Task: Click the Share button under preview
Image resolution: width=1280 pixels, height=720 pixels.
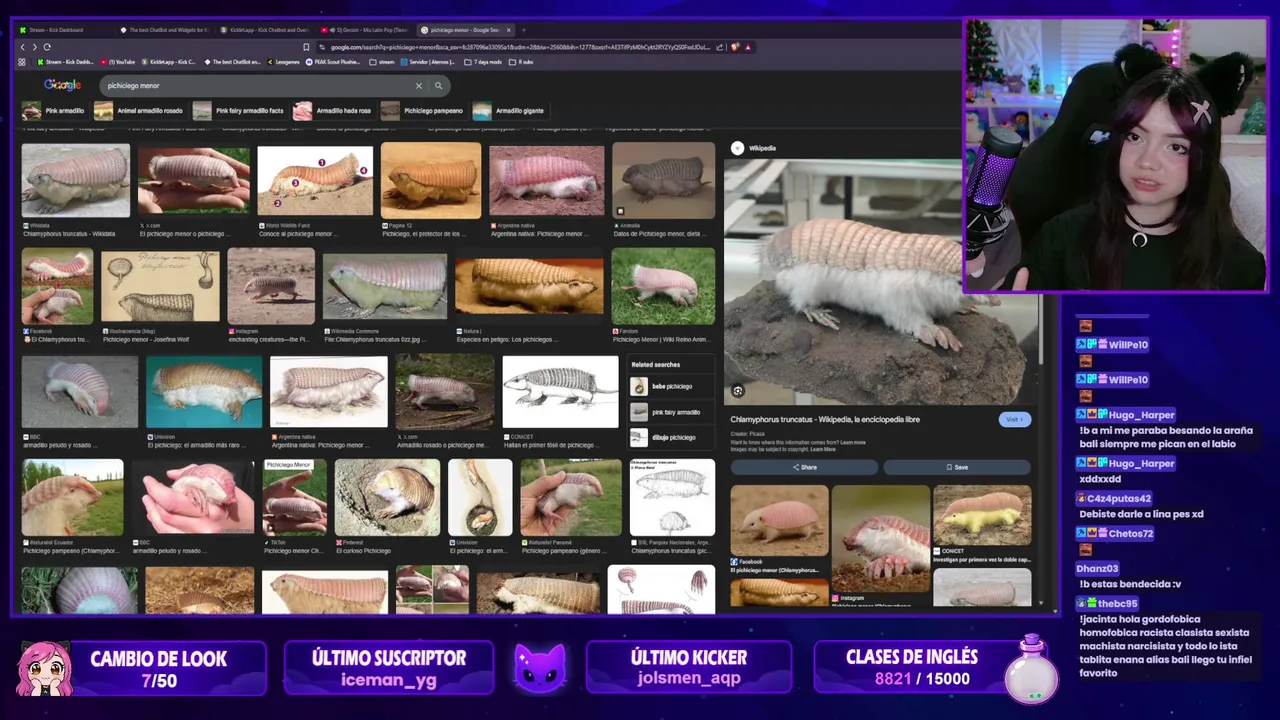Action: coord(804,467)
